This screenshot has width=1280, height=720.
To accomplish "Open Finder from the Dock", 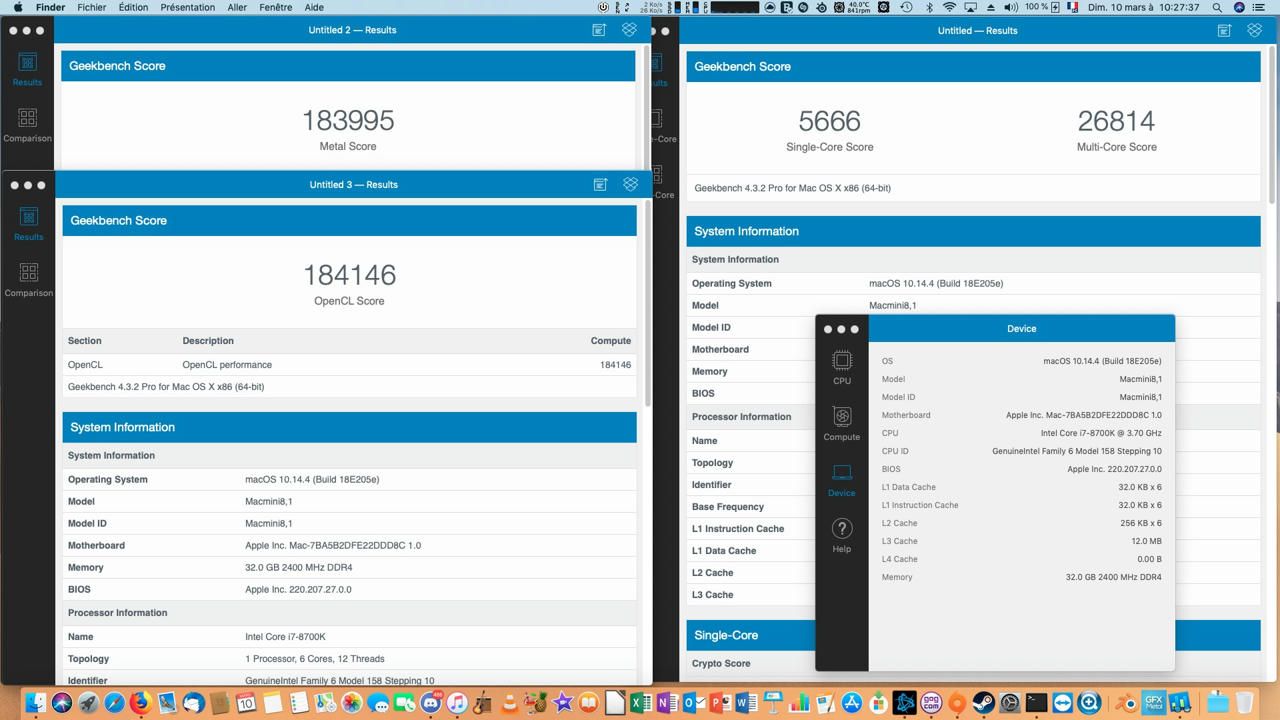I will click(36, 703).
